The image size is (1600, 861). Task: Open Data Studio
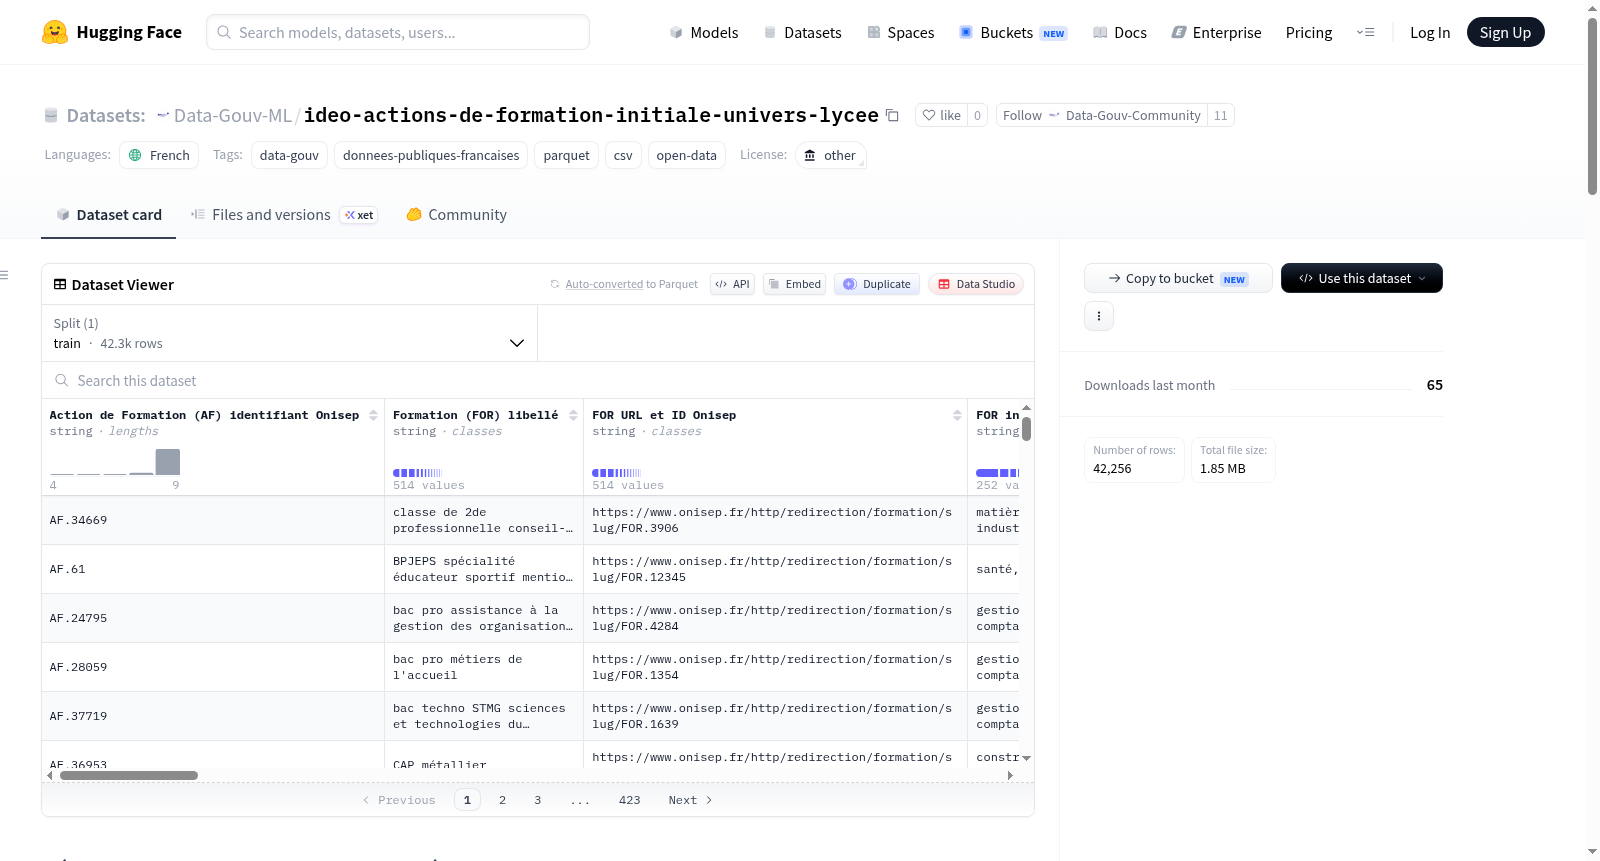click(x=976, y=284)
